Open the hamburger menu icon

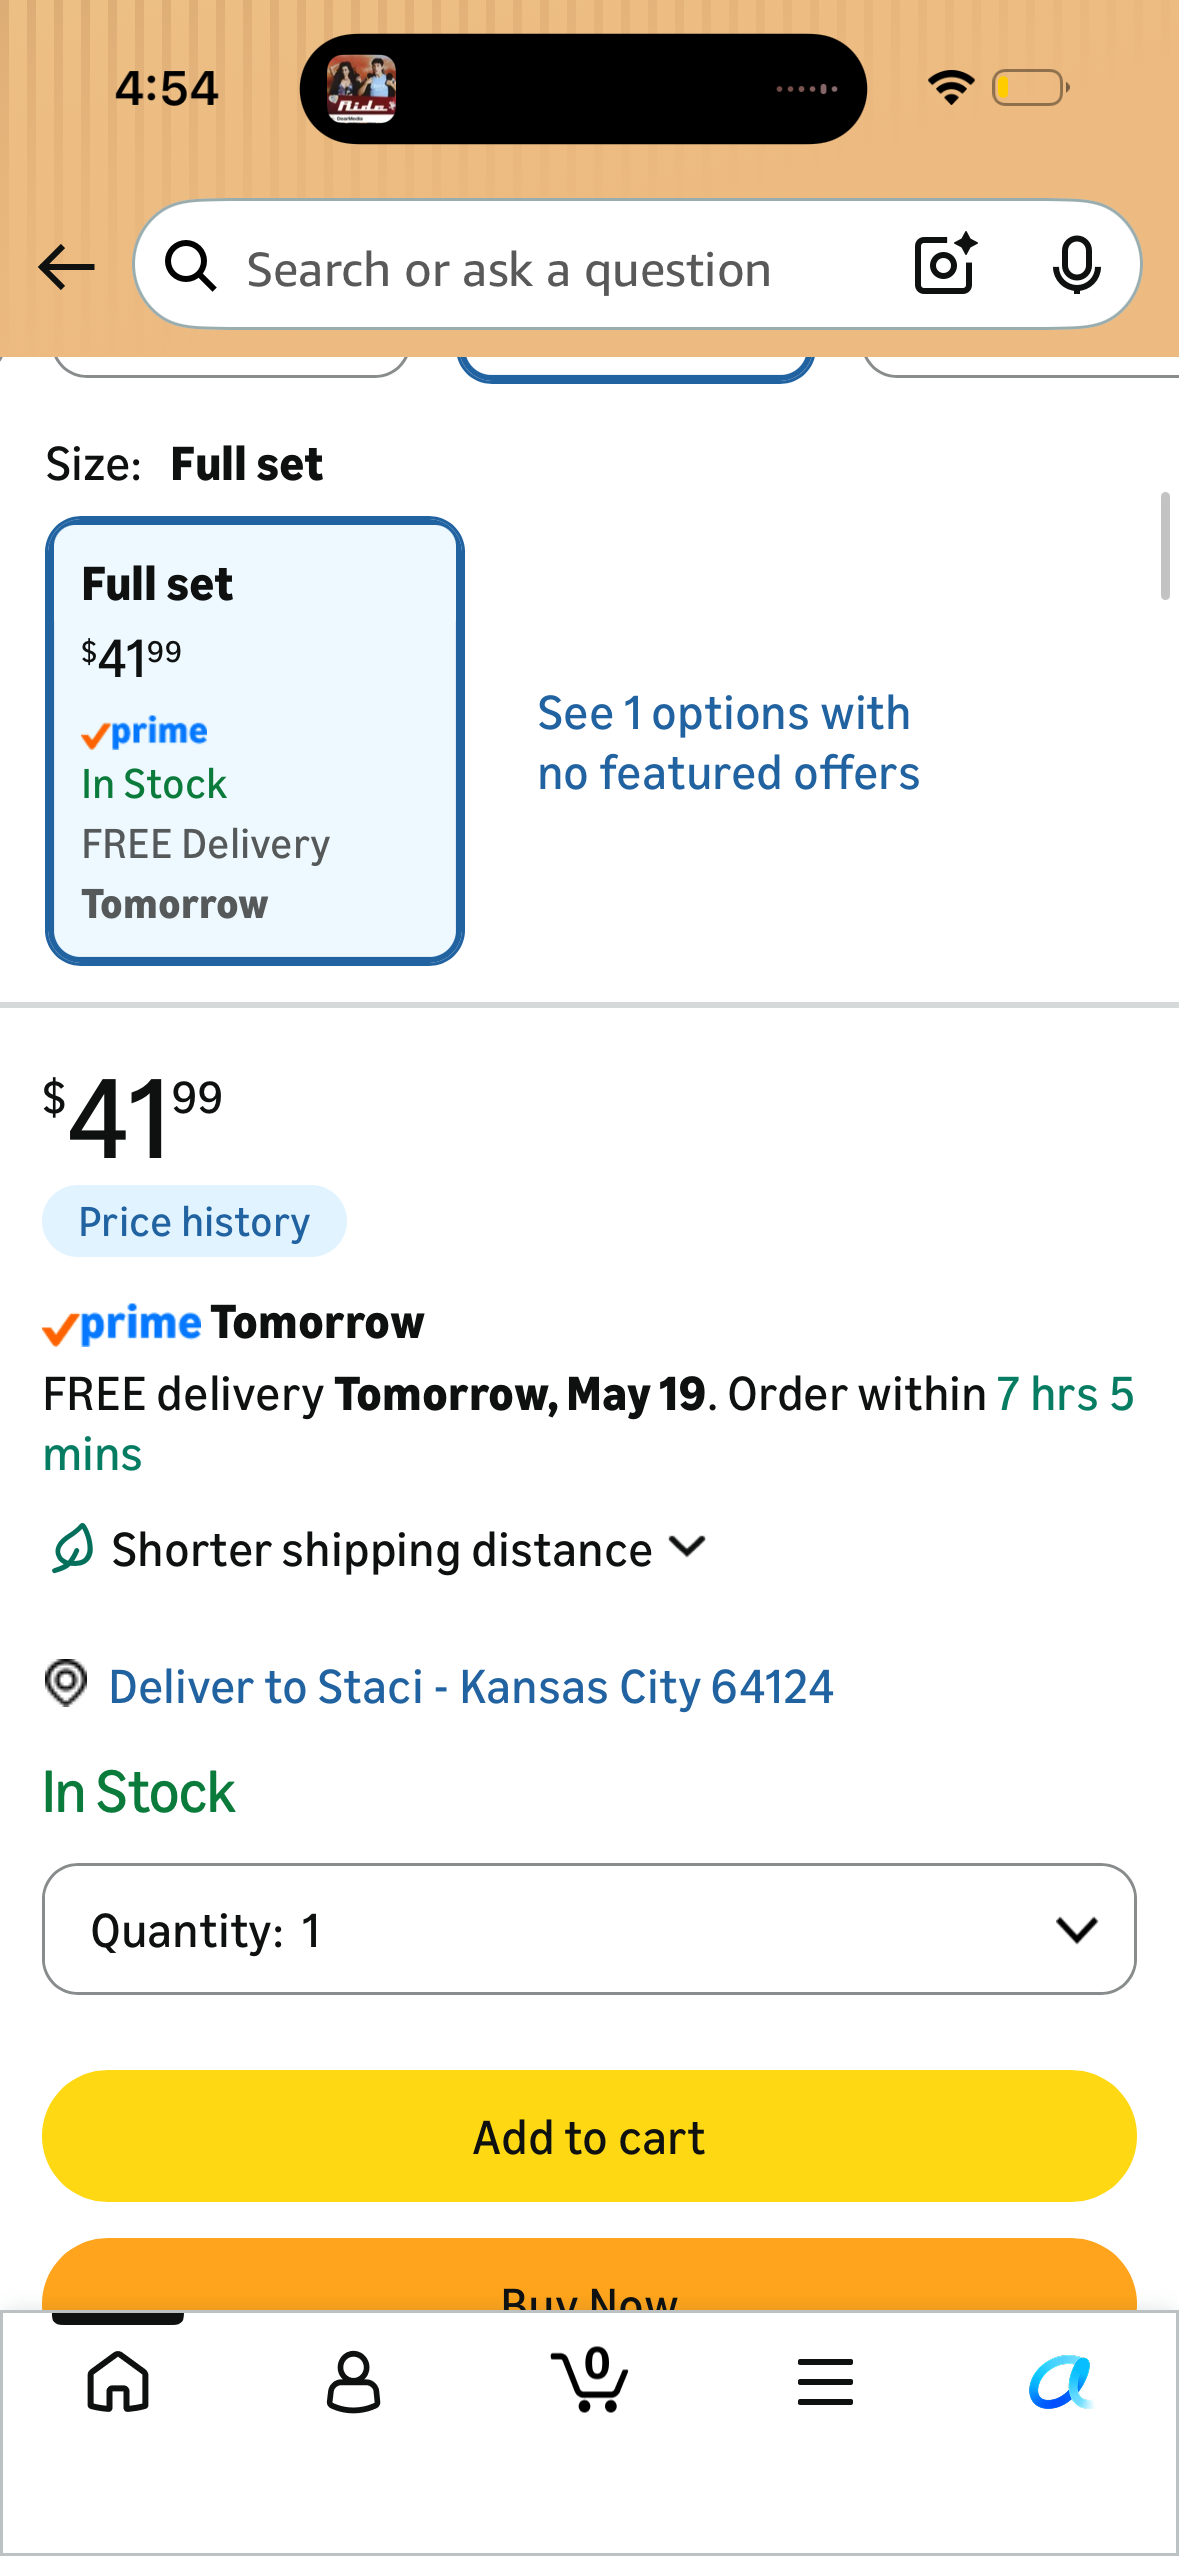coord(825,2381)
